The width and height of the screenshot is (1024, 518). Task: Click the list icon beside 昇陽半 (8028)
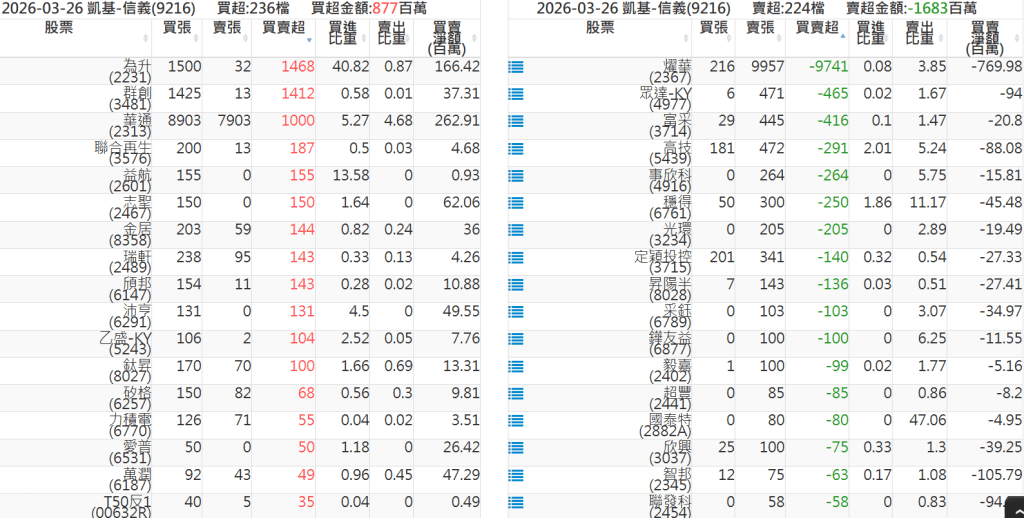[516, 284]
